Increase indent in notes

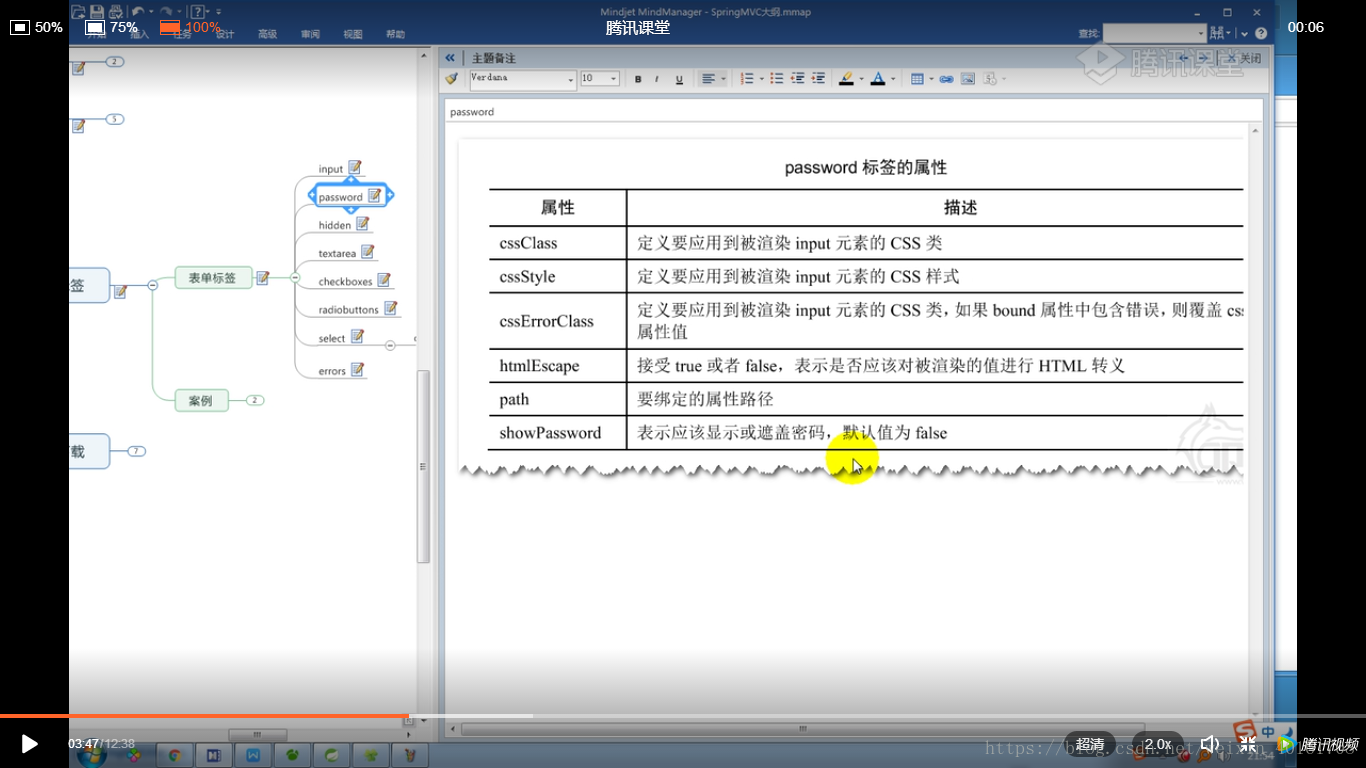[819, 79]
